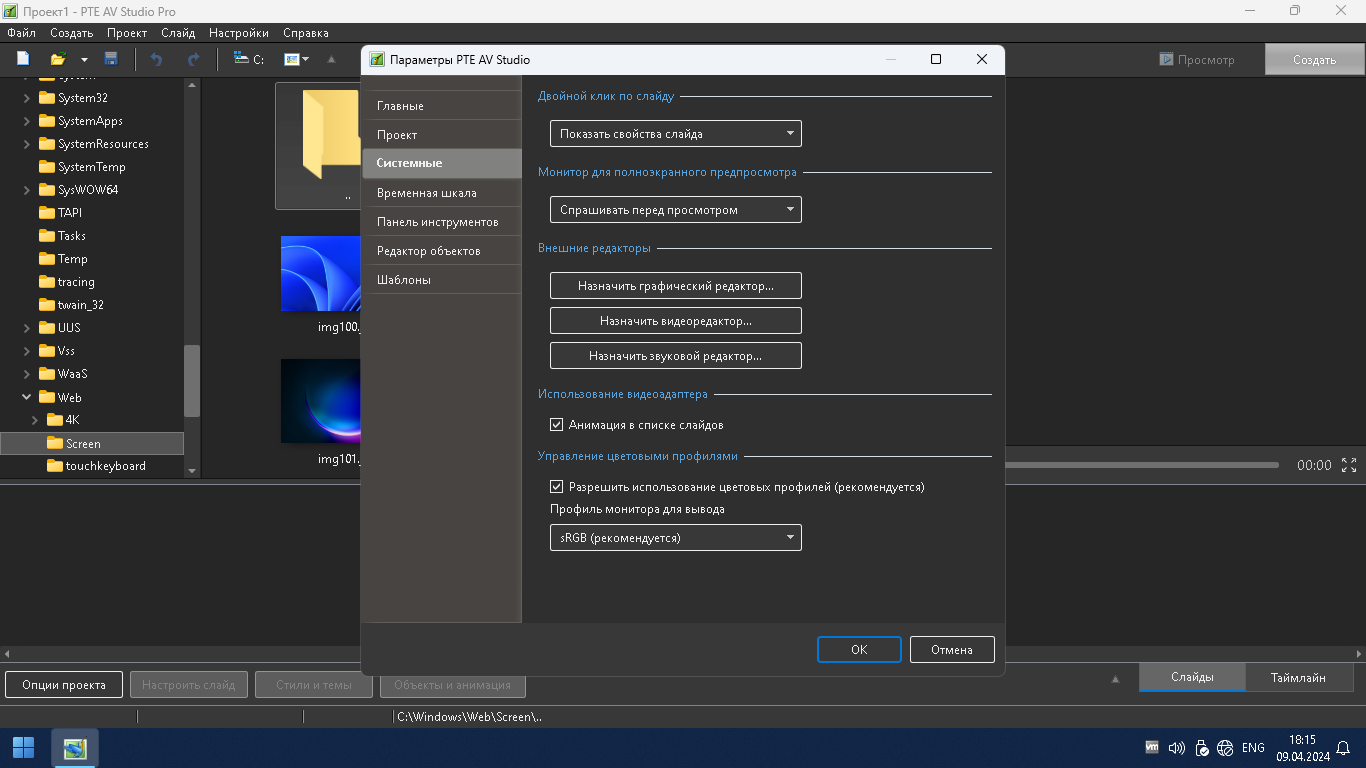Image resolution: width=1366 pixels, height=768 pixels.
Task: Click "Назначить графический редактор..." button
Action: (675, 286)
